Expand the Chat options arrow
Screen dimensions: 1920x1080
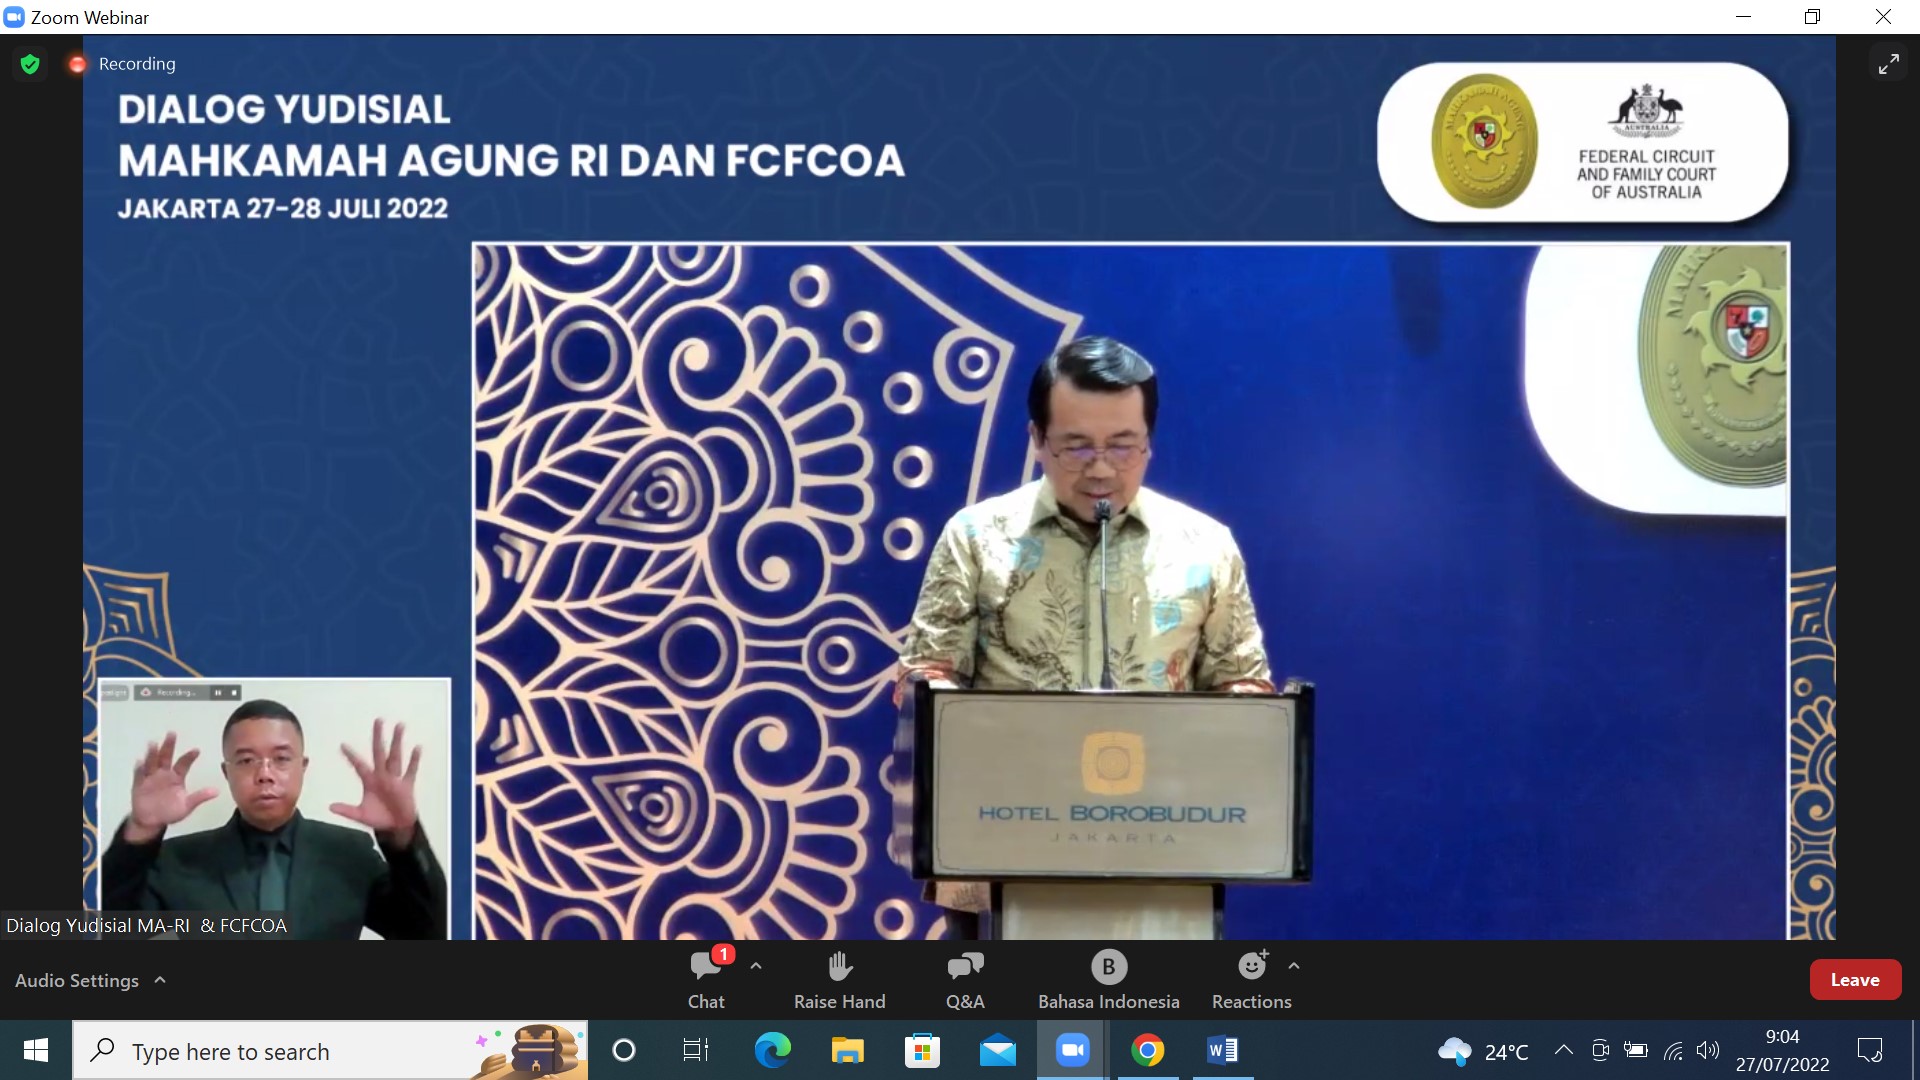point(756,966)
